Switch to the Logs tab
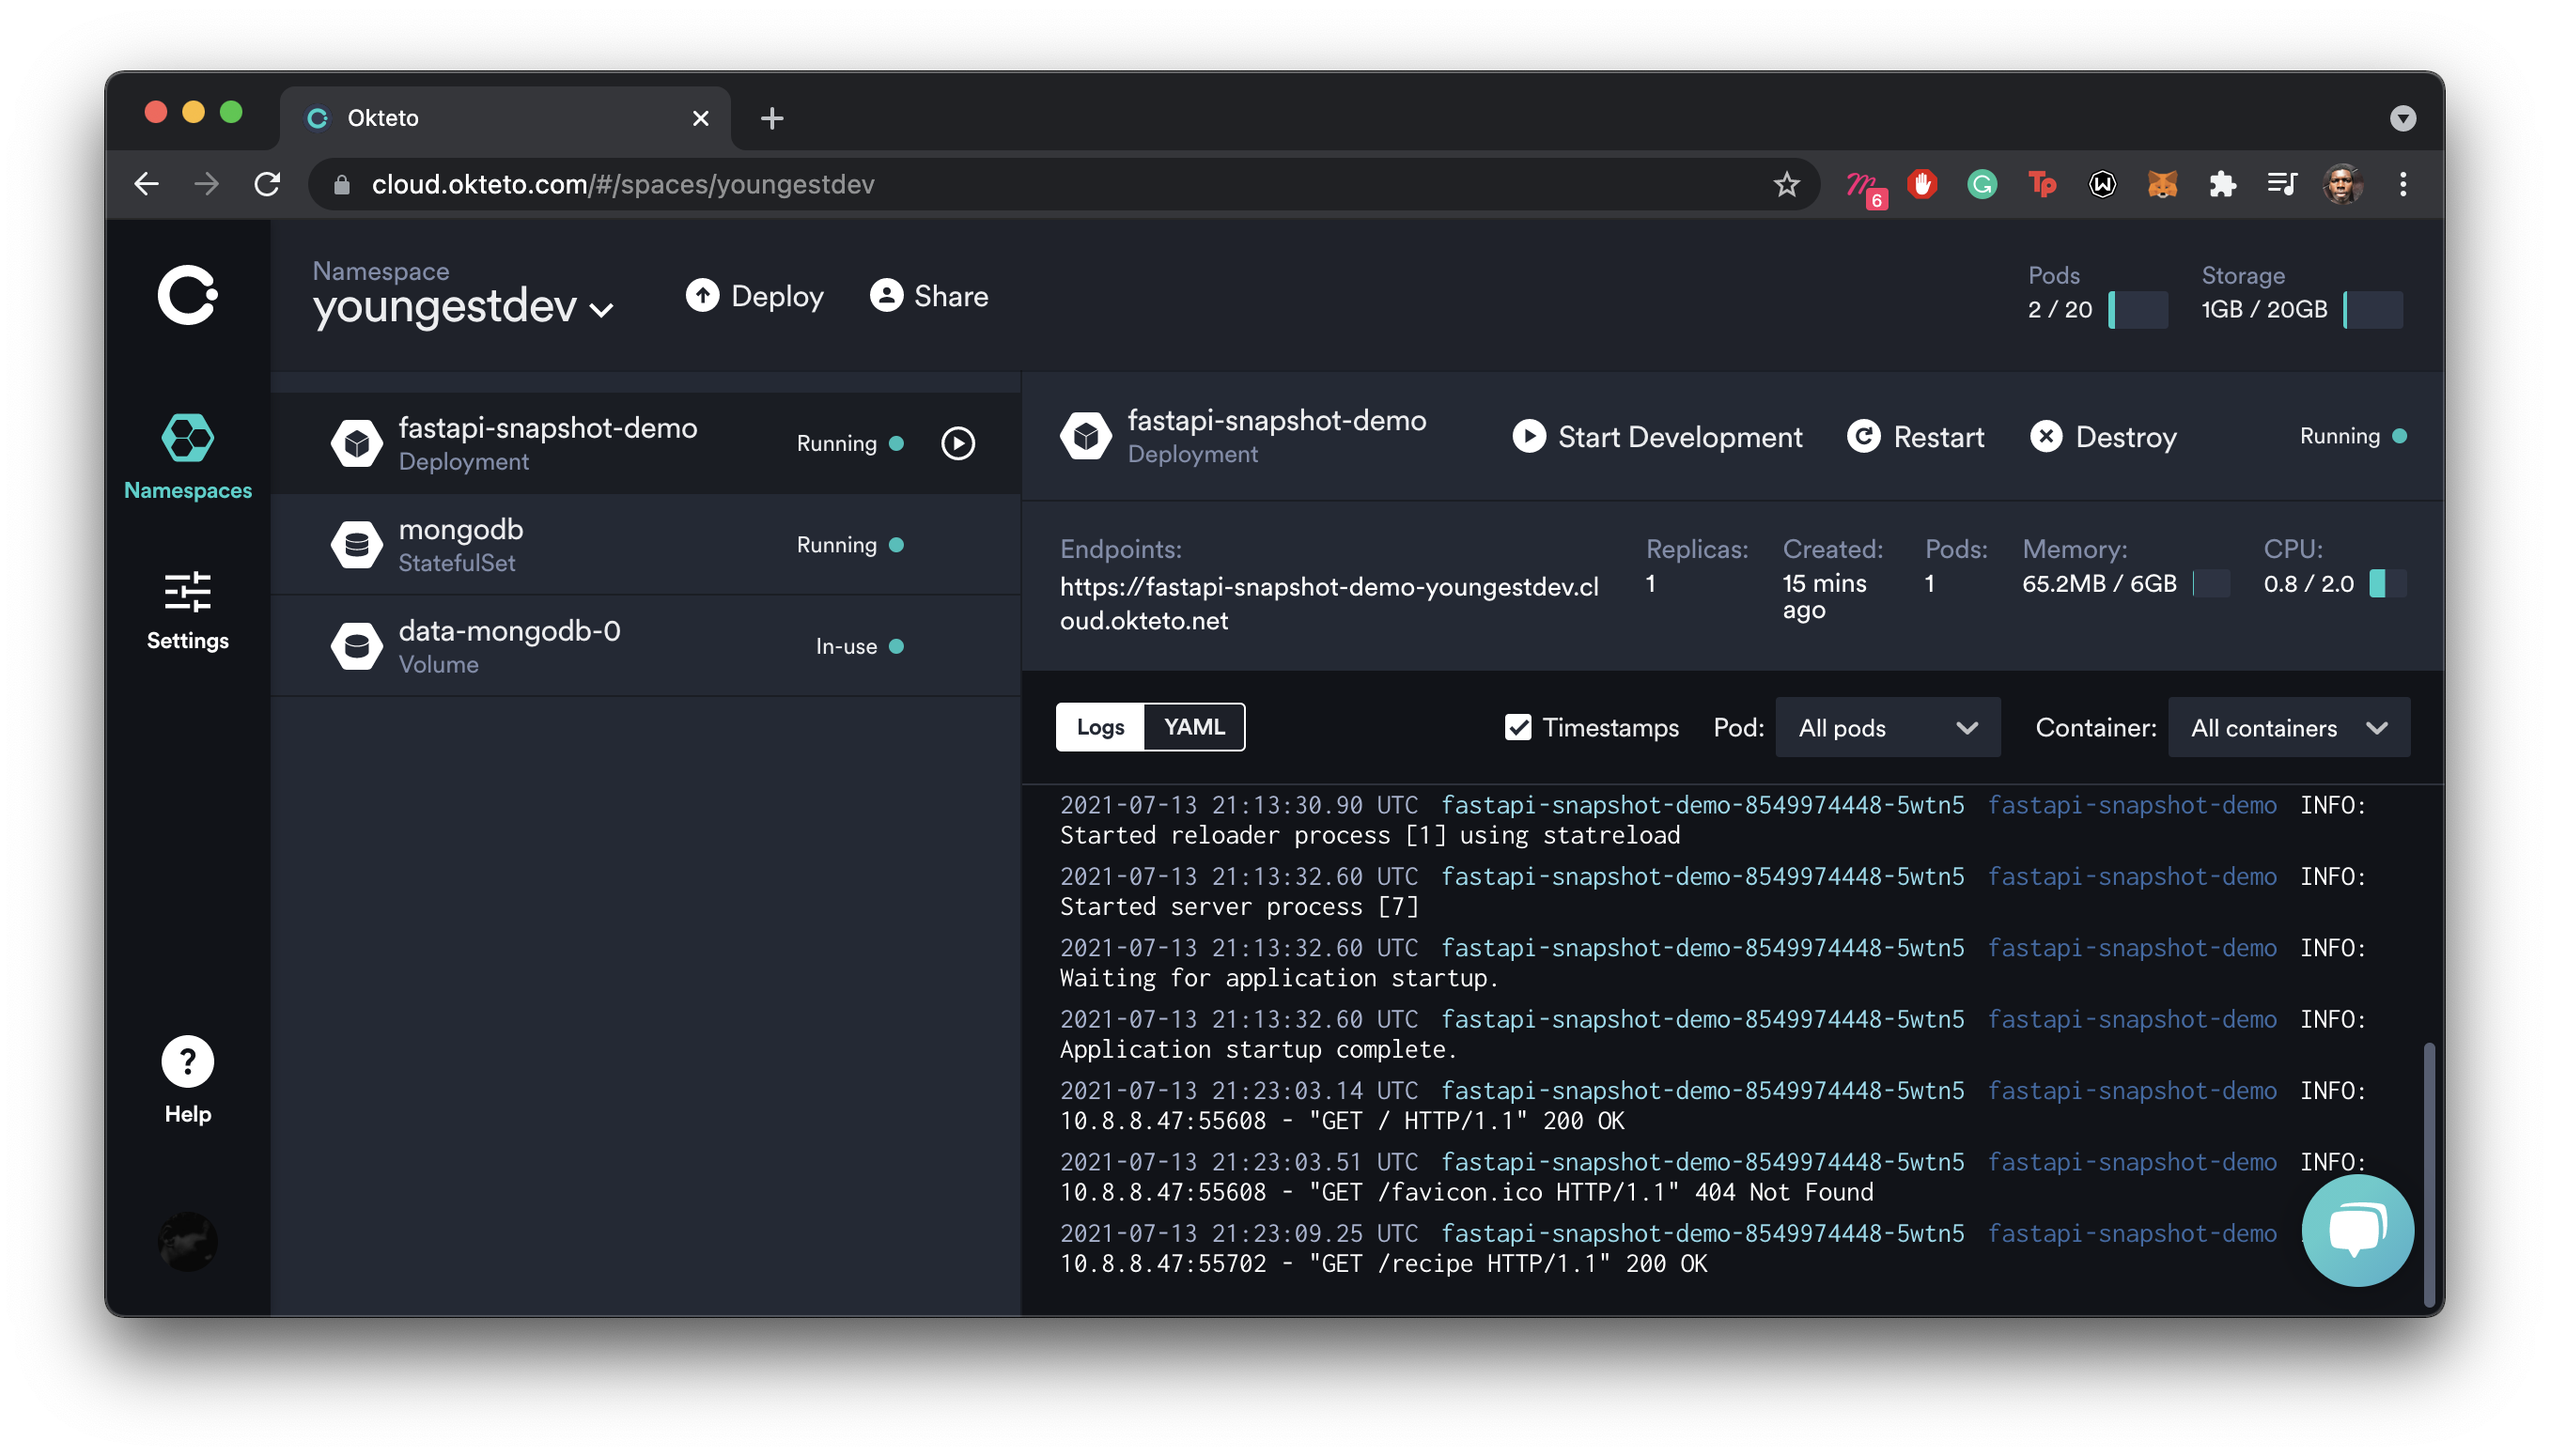 tap(1100, 727)
